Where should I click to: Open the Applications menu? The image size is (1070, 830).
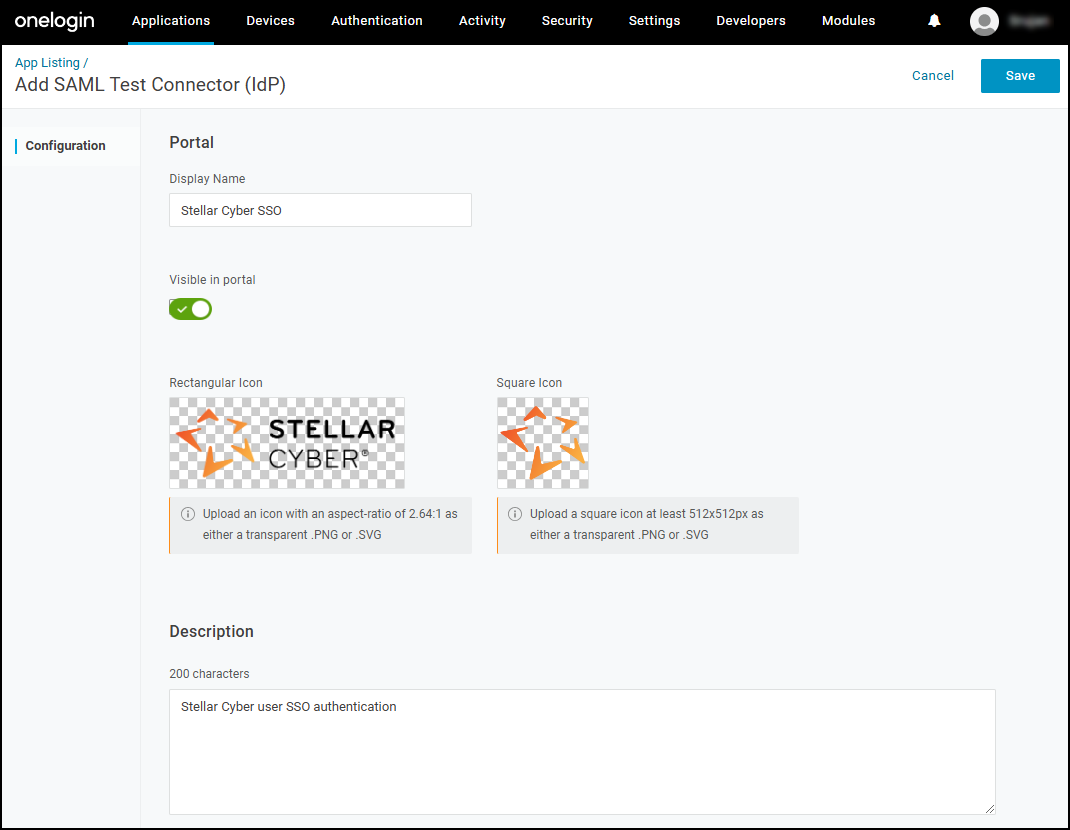170,20
